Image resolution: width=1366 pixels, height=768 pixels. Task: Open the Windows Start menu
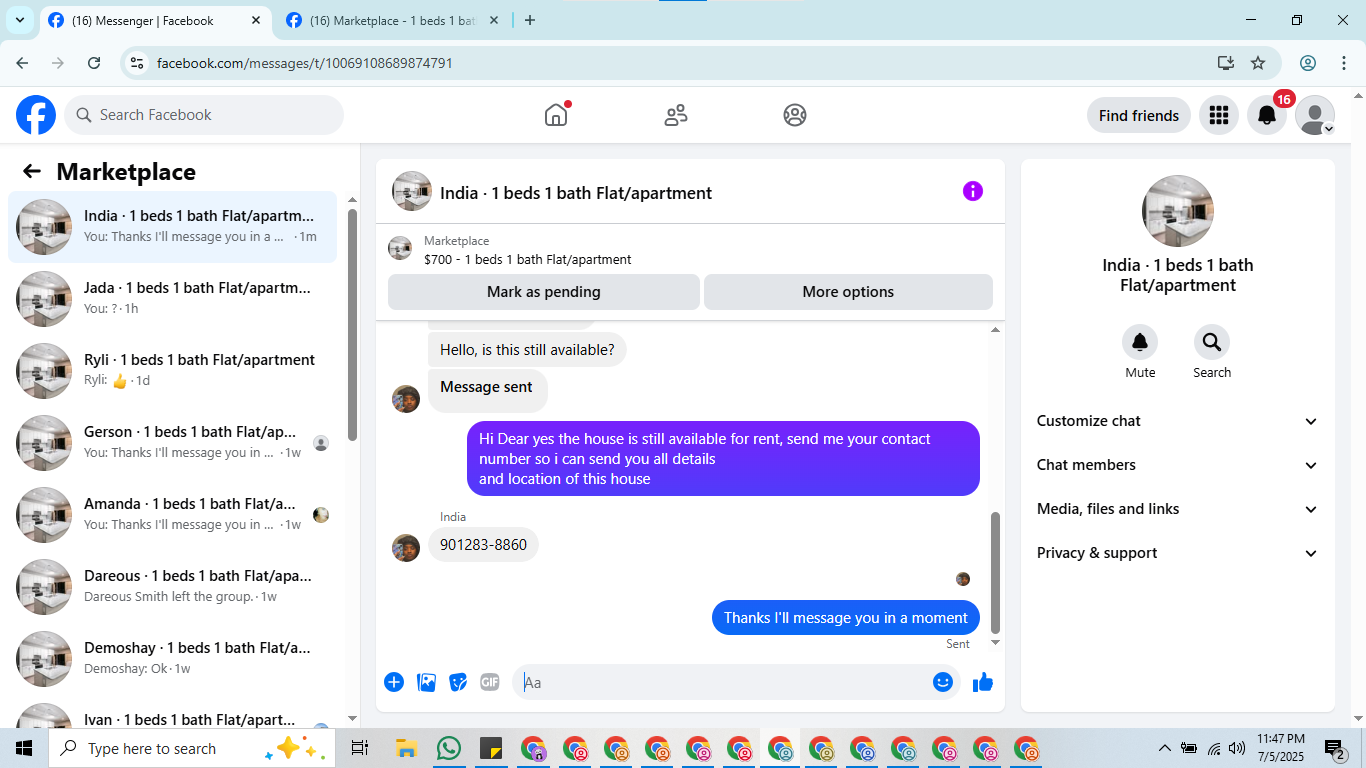click(x=24, y=748)
